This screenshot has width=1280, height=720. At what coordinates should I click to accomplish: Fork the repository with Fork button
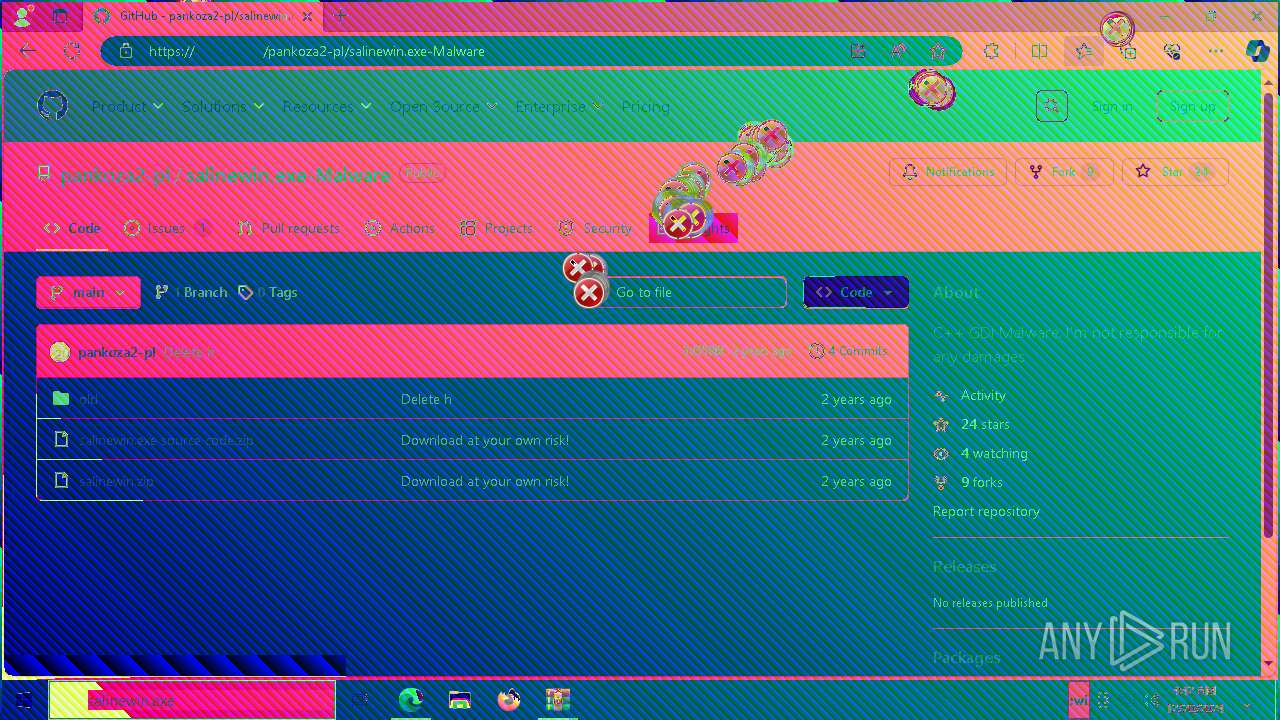tap(1064, 172)
